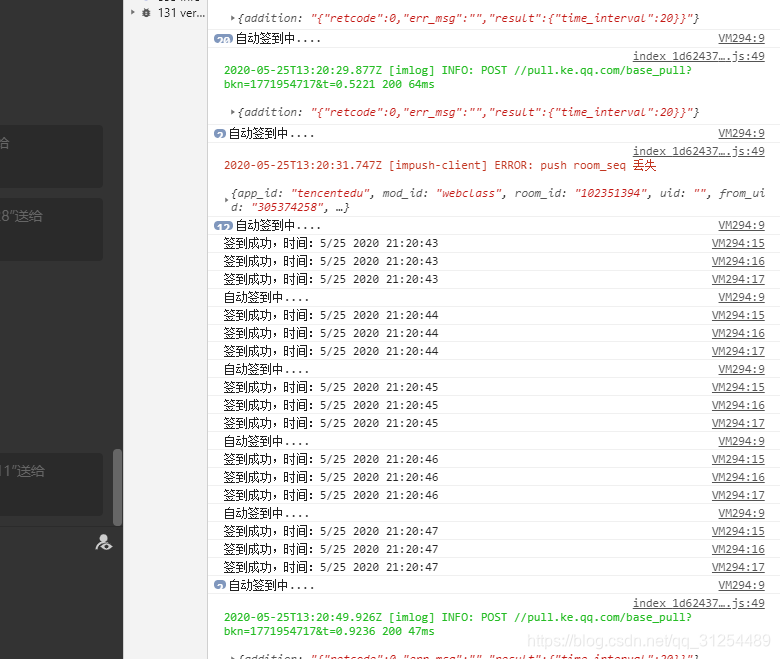The width and height of the screenshot is (780, 659).
Task: Expand the {addition} object below the 64ms imlog entry
Action: pos(232,112)
